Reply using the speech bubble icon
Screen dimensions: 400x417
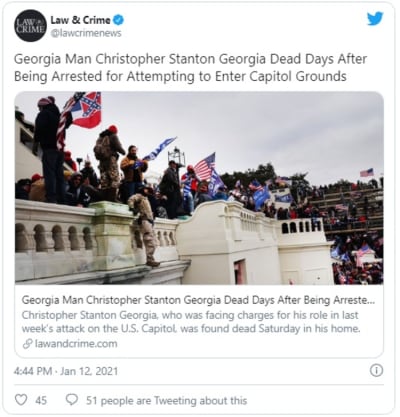[72, 400]
